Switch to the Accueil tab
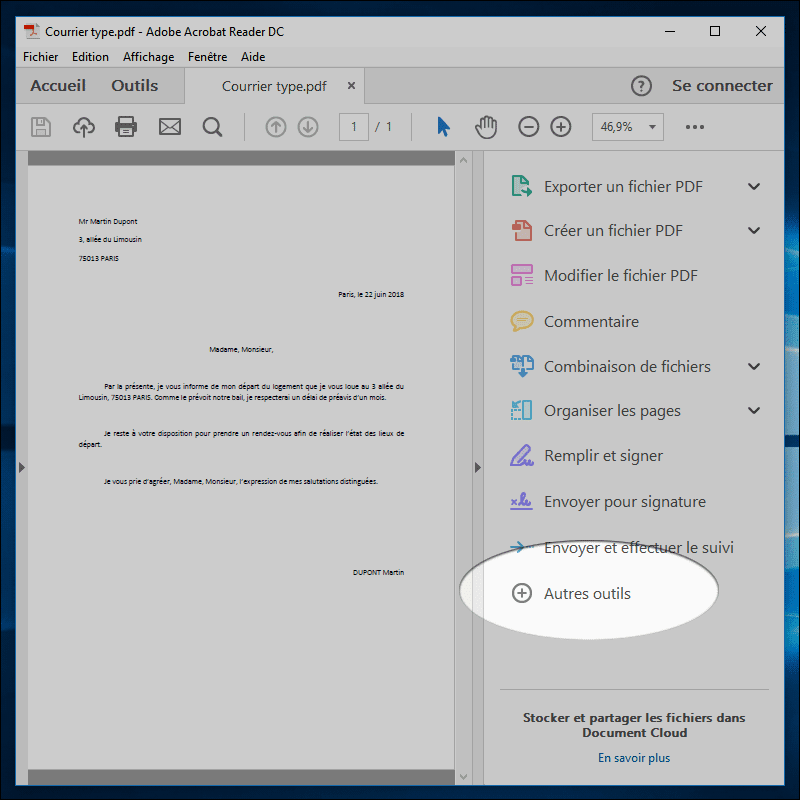This screenshot has height=800, width=800. (x=57, y=85)
